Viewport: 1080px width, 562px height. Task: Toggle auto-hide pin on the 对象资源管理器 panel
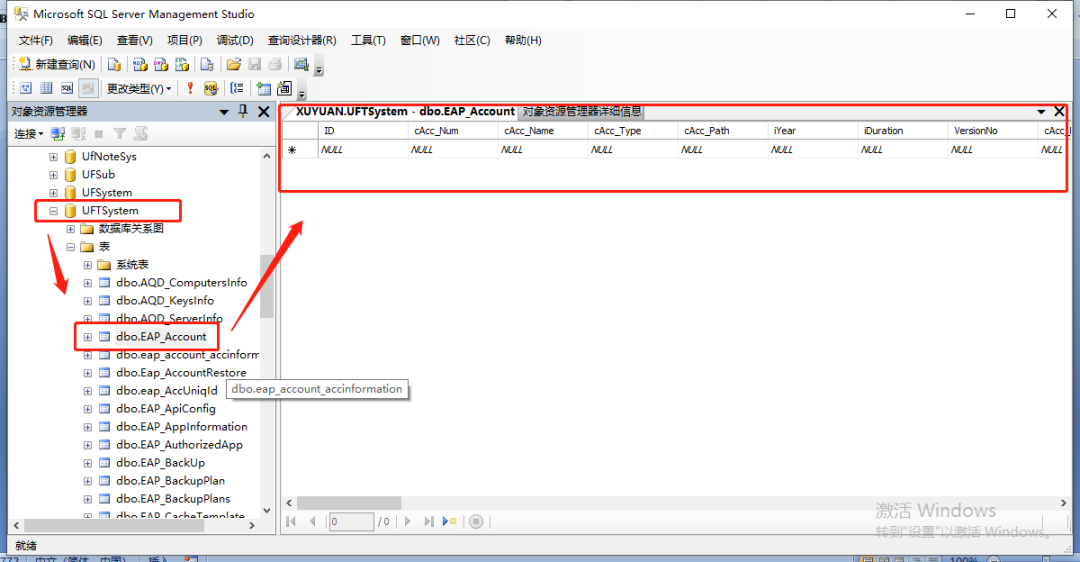[243, 111]
